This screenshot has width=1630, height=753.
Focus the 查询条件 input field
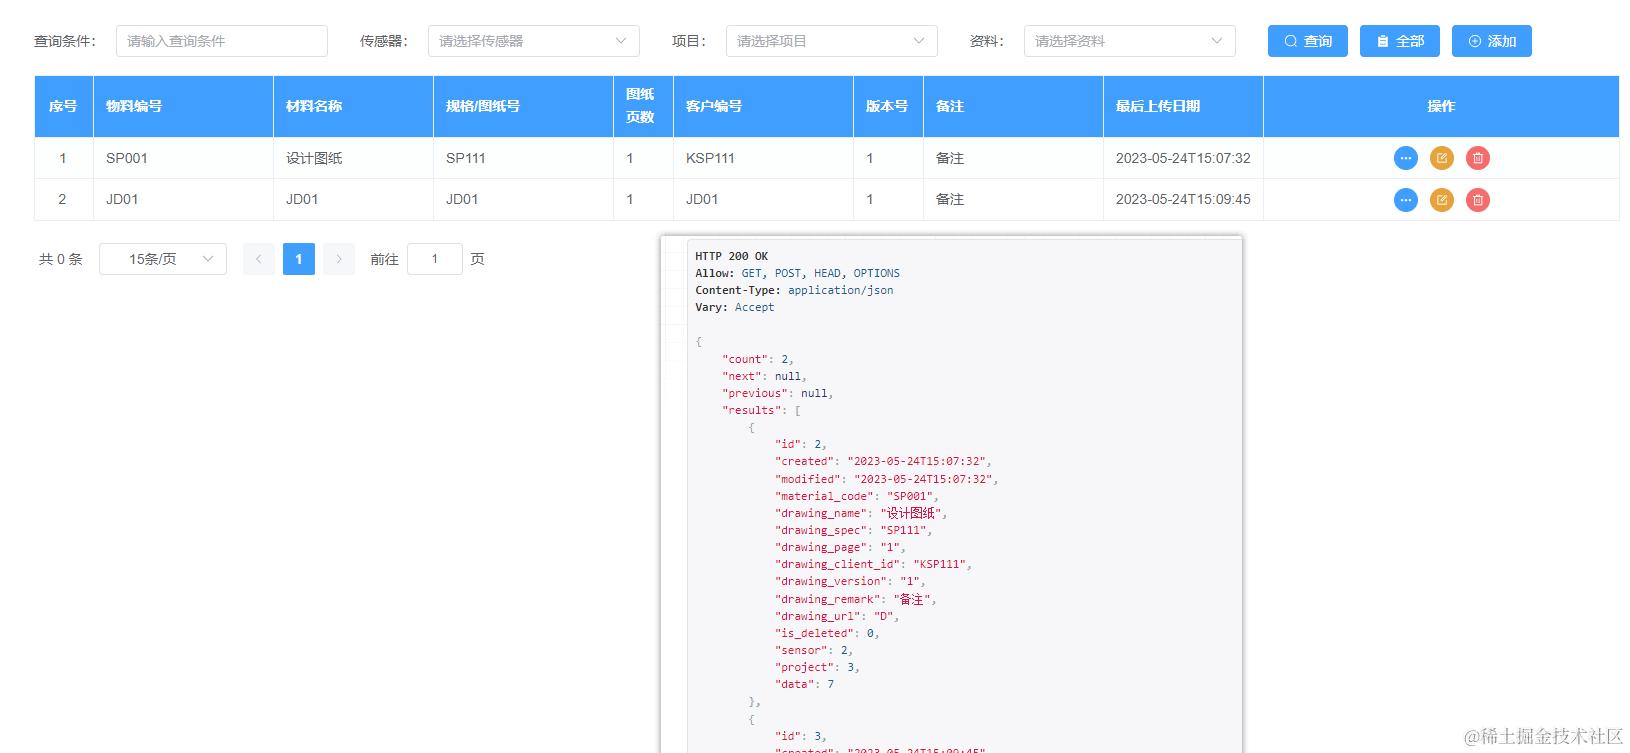click(222, 41)
